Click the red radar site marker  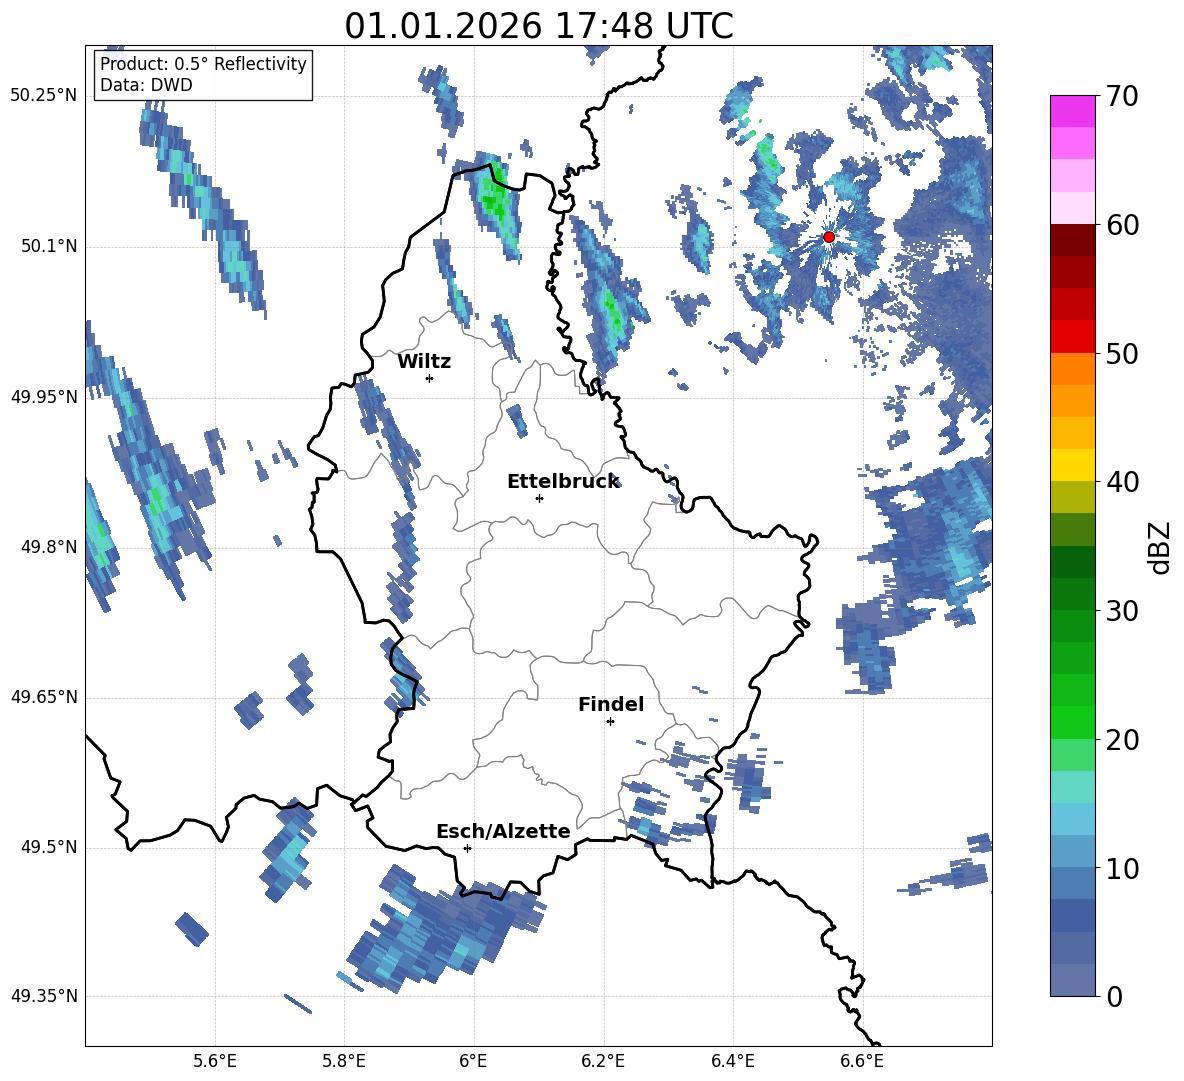pos(828,237)
